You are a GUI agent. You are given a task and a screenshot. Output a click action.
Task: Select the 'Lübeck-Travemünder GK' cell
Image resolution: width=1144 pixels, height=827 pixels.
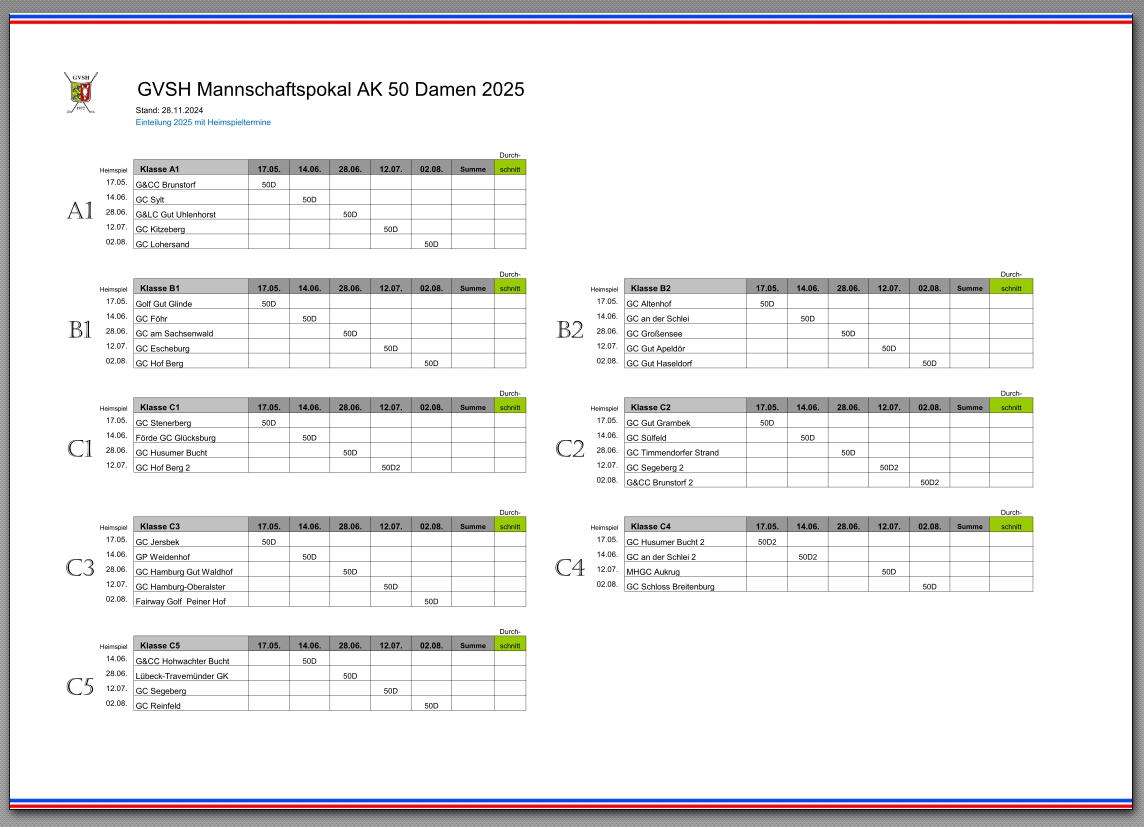click(x=191, y=675)
